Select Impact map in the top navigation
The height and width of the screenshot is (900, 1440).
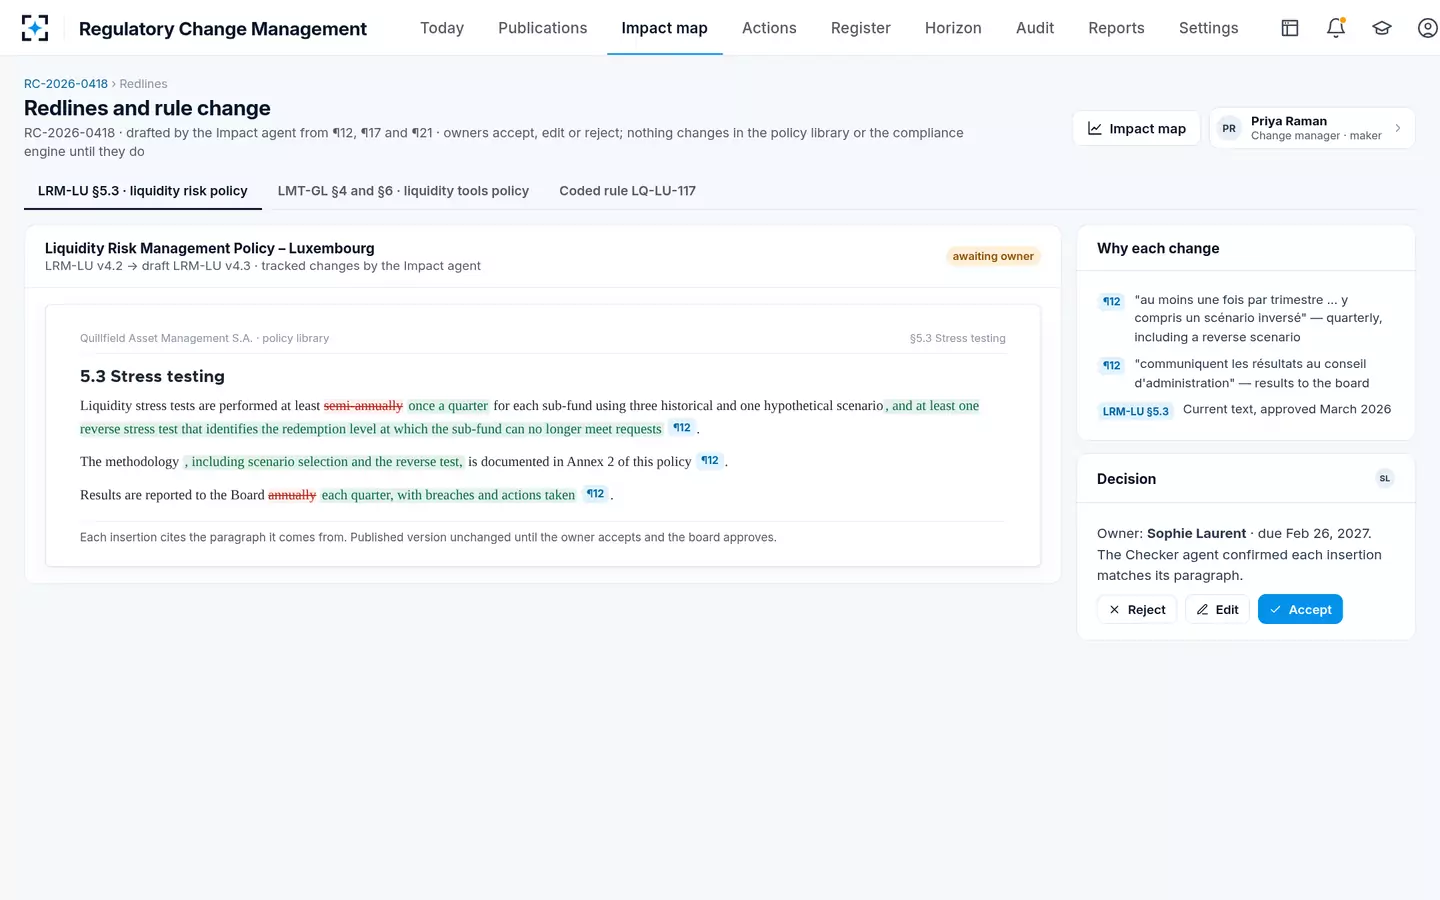664,28
